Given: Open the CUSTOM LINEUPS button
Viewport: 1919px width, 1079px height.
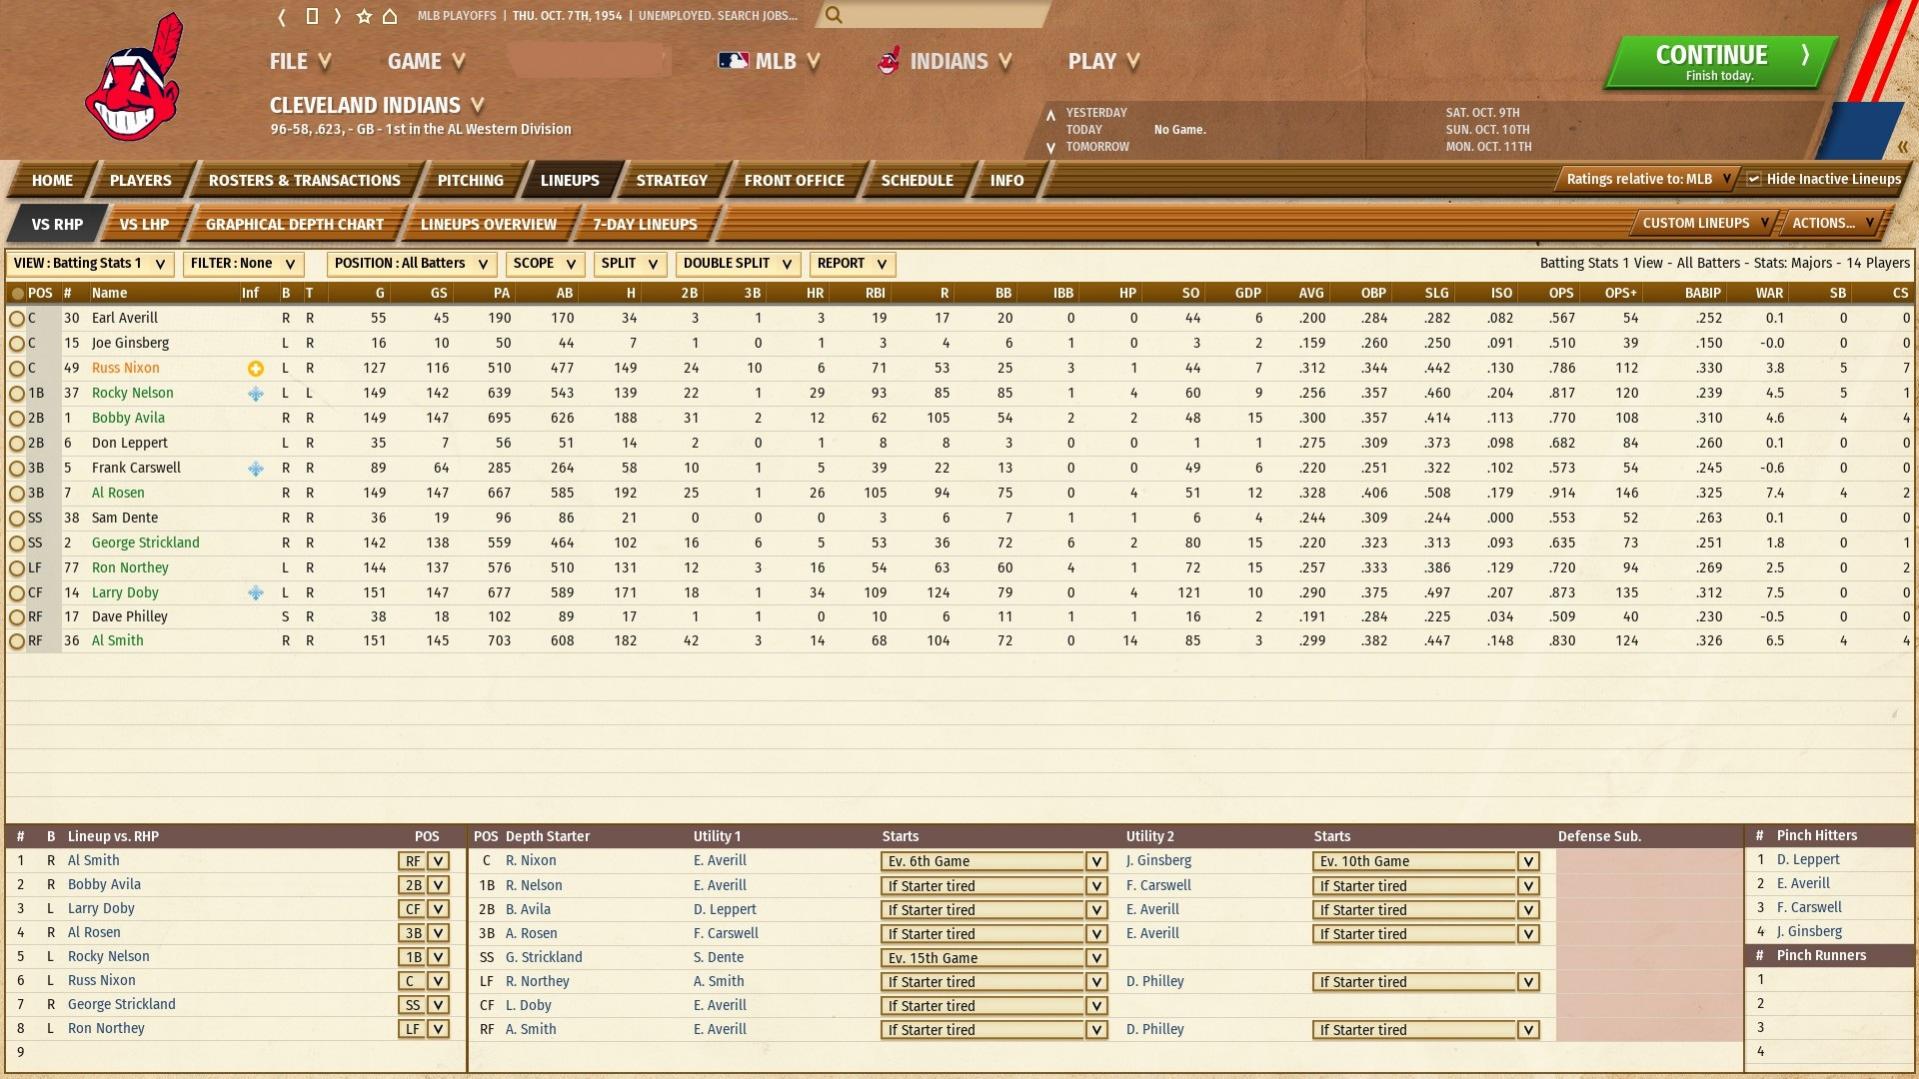Looking at the screenshot, I should click(1706, 223).
